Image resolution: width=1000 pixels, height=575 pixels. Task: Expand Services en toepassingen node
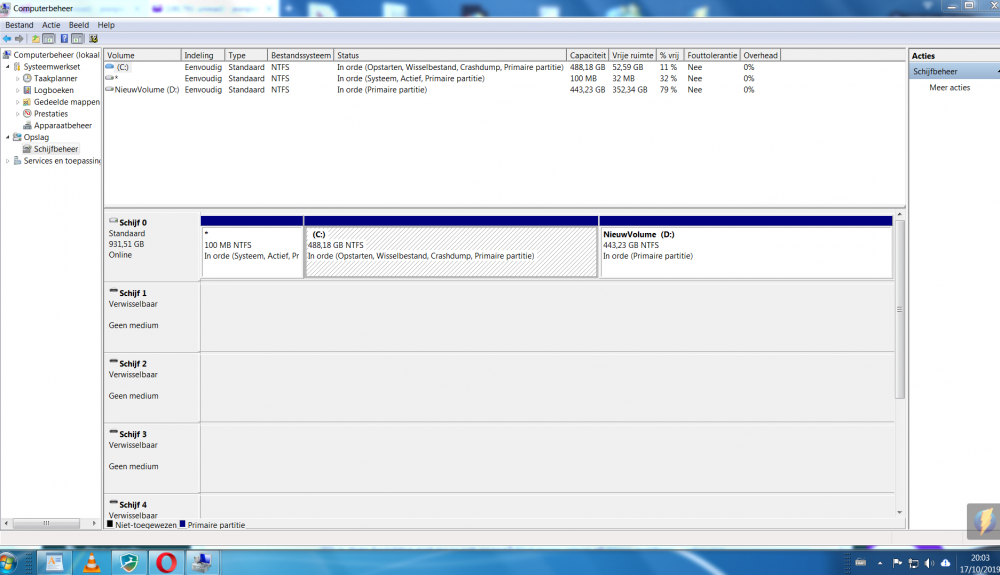8,161
